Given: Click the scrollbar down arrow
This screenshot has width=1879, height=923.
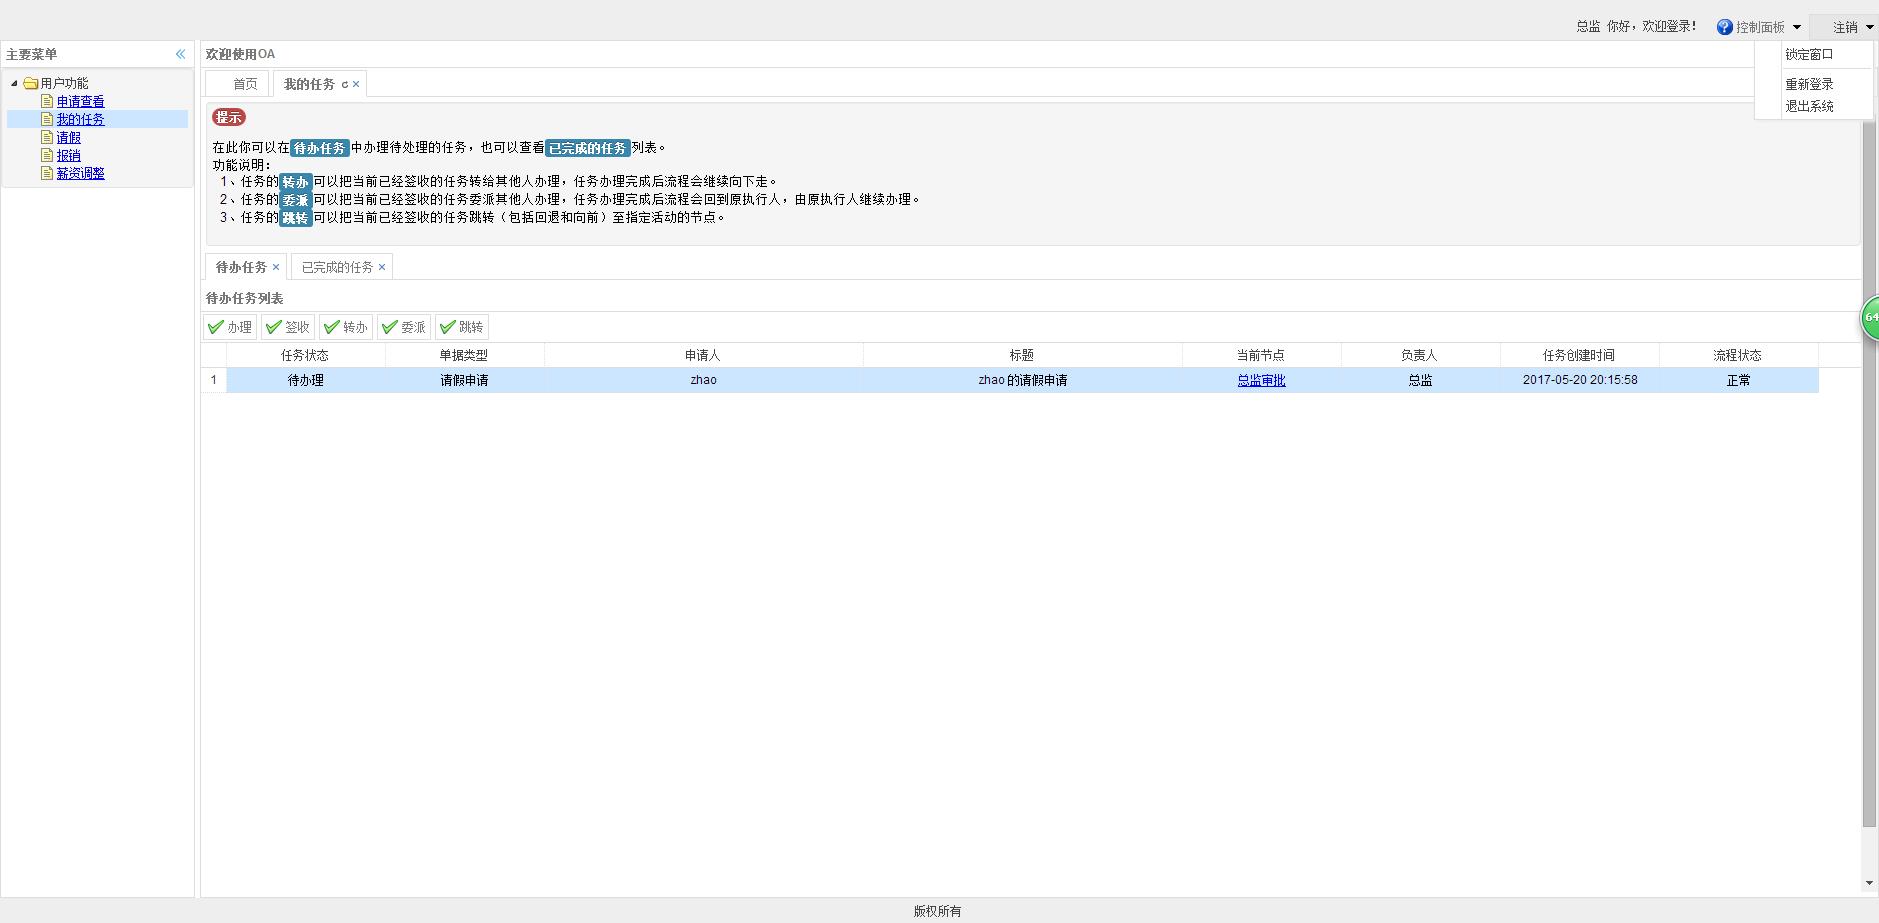Looking at the screenshot, I should 1869,883.
